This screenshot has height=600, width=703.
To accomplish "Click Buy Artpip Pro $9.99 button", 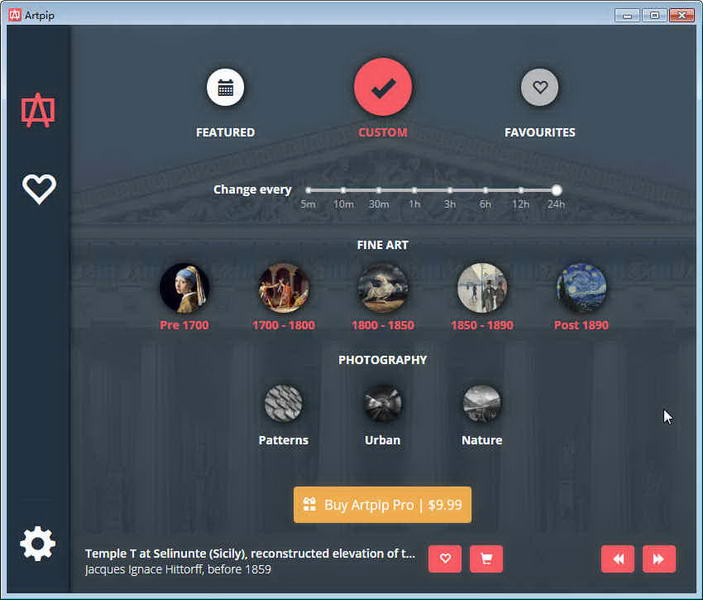I will (x=382, y=505).
